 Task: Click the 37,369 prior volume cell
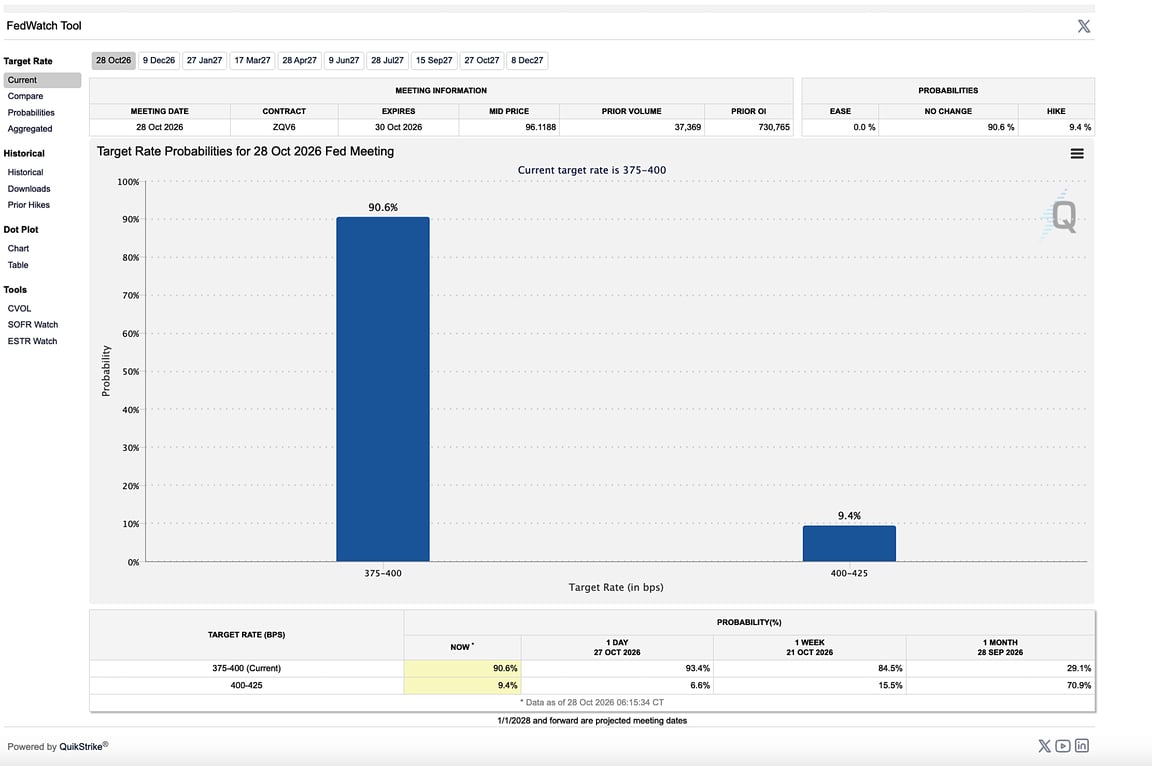[632, 127]
